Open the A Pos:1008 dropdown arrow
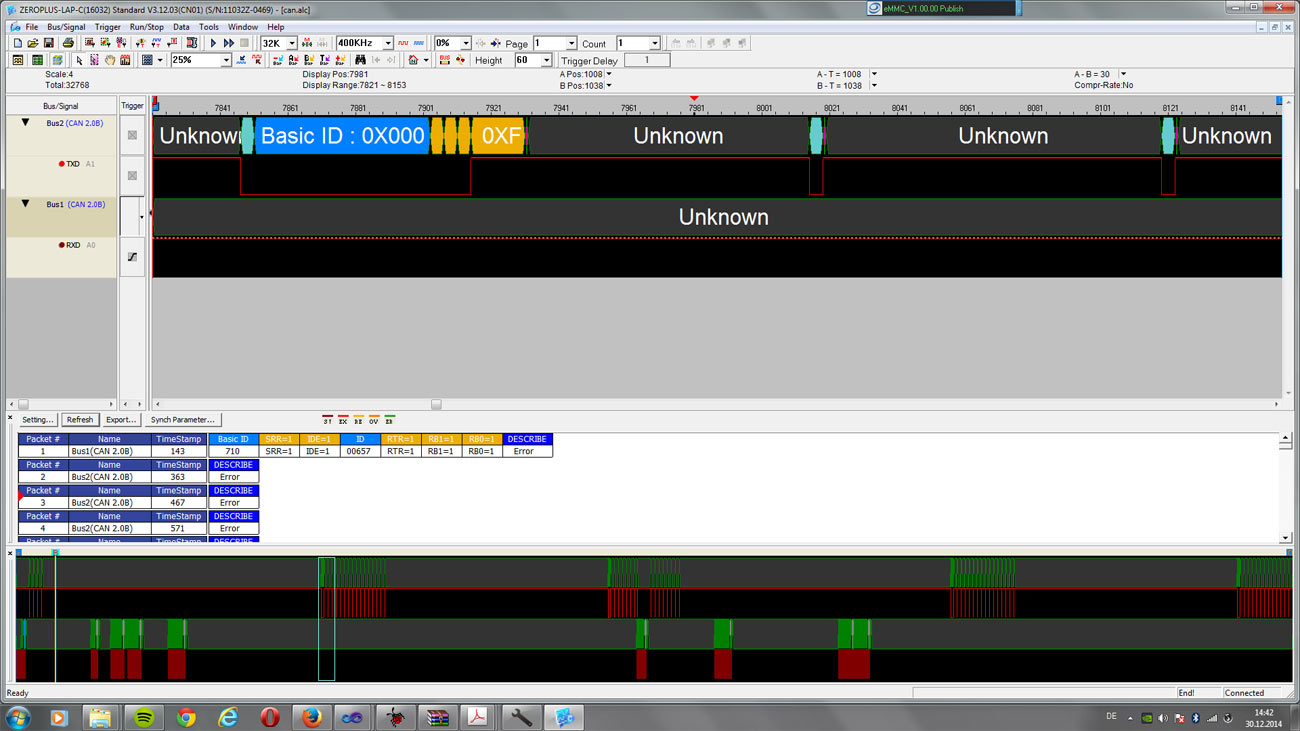 [609, 74]
